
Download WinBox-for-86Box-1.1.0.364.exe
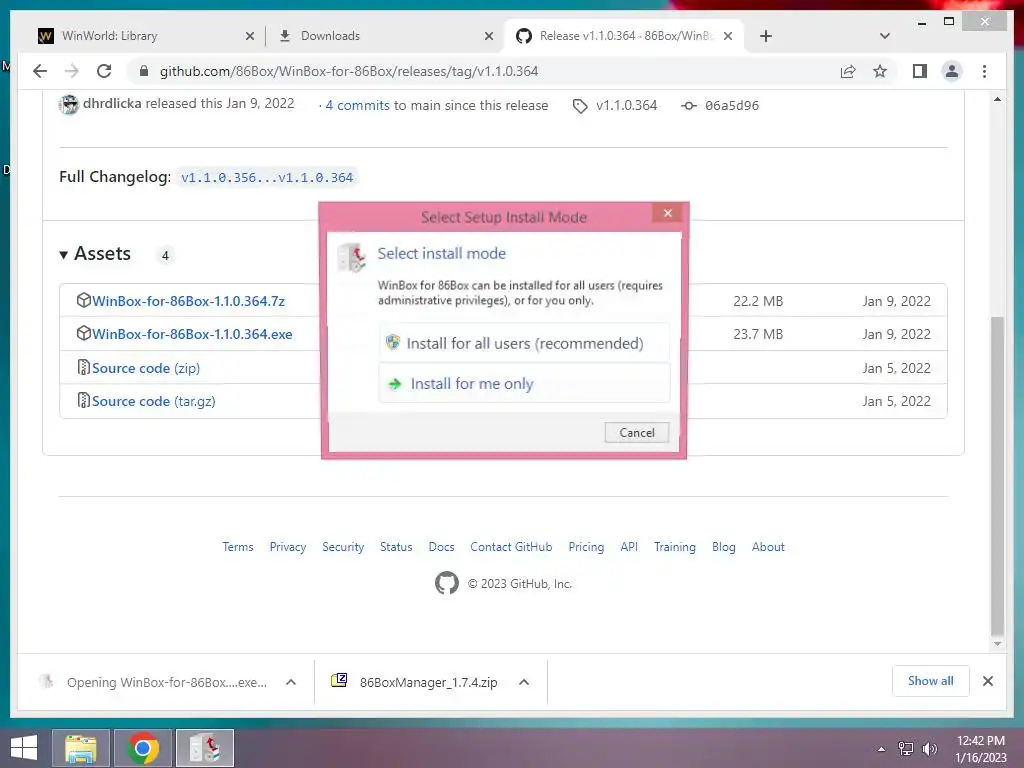[x=192, y=334]
